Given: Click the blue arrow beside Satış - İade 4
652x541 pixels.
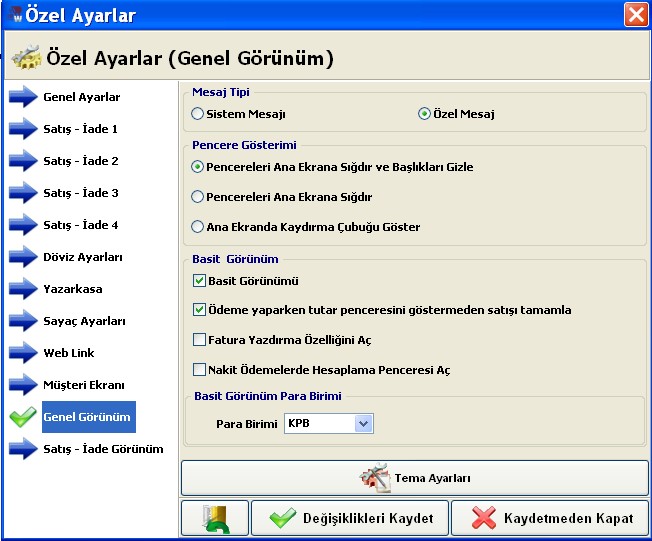Looking at the screenshot, I should (x=23, y=225).
